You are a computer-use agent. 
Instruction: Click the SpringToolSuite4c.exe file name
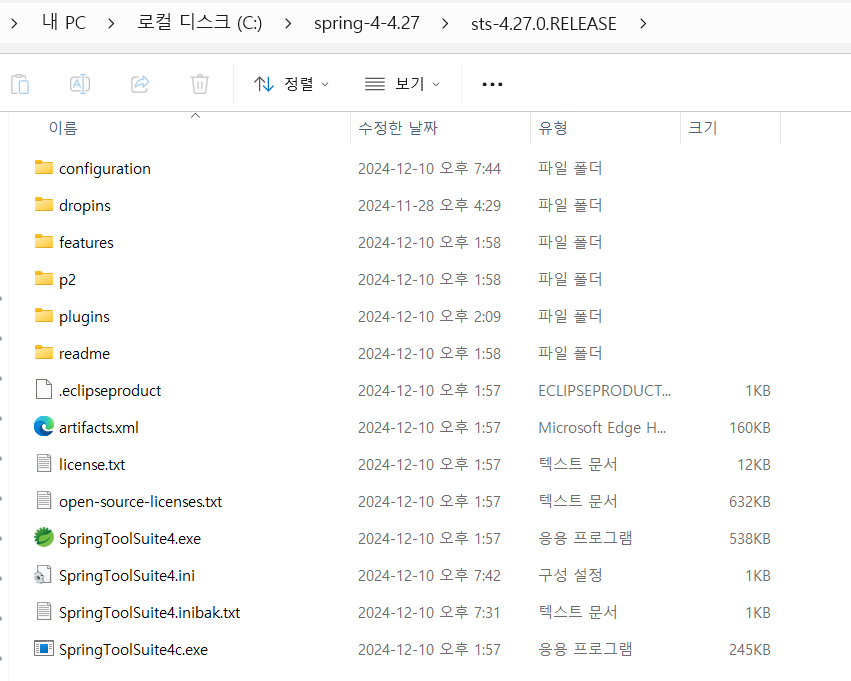pyautogui.click(x=133, y=650)
